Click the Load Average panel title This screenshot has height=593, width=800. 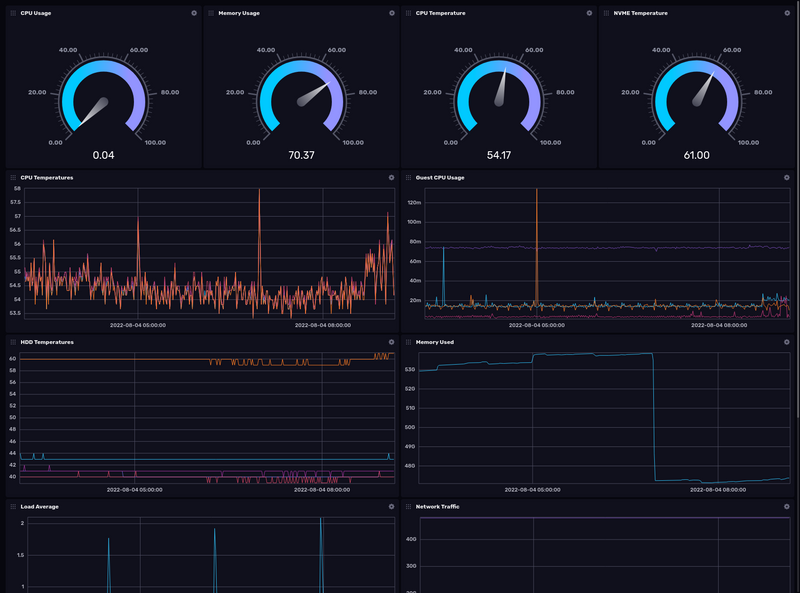pos(39,507)
